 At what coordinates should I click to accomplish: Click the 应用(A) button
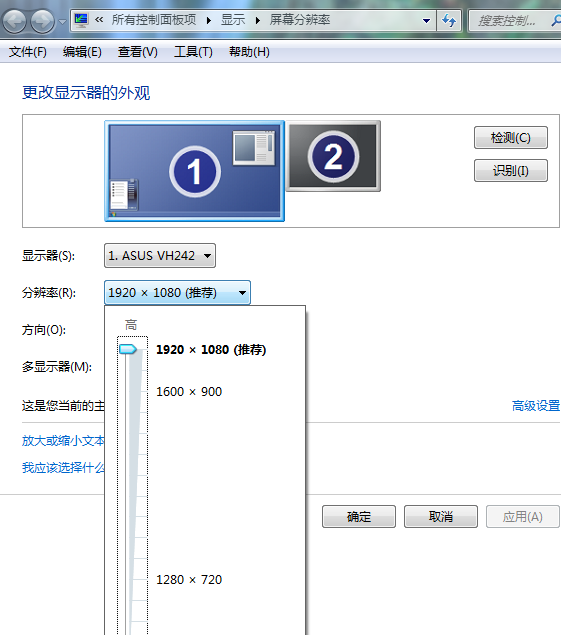[523, 516]
